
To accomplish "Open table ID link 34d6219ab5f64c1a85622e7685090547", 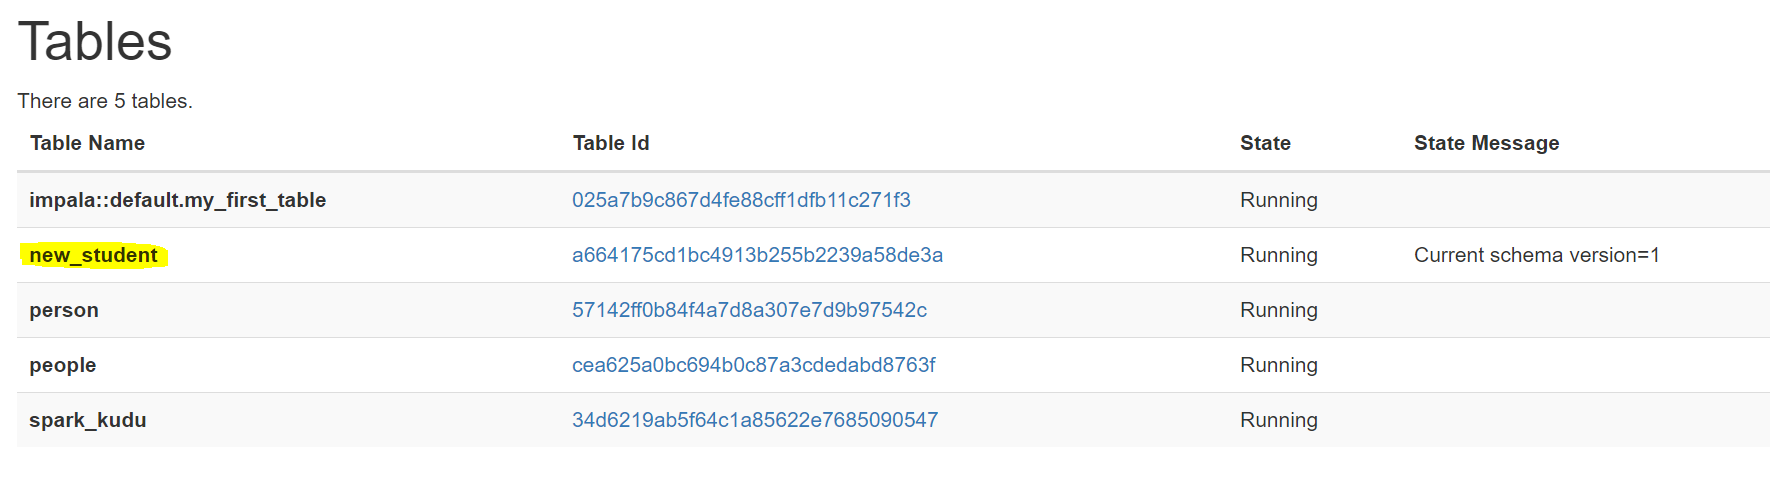I will click(755, 420).
